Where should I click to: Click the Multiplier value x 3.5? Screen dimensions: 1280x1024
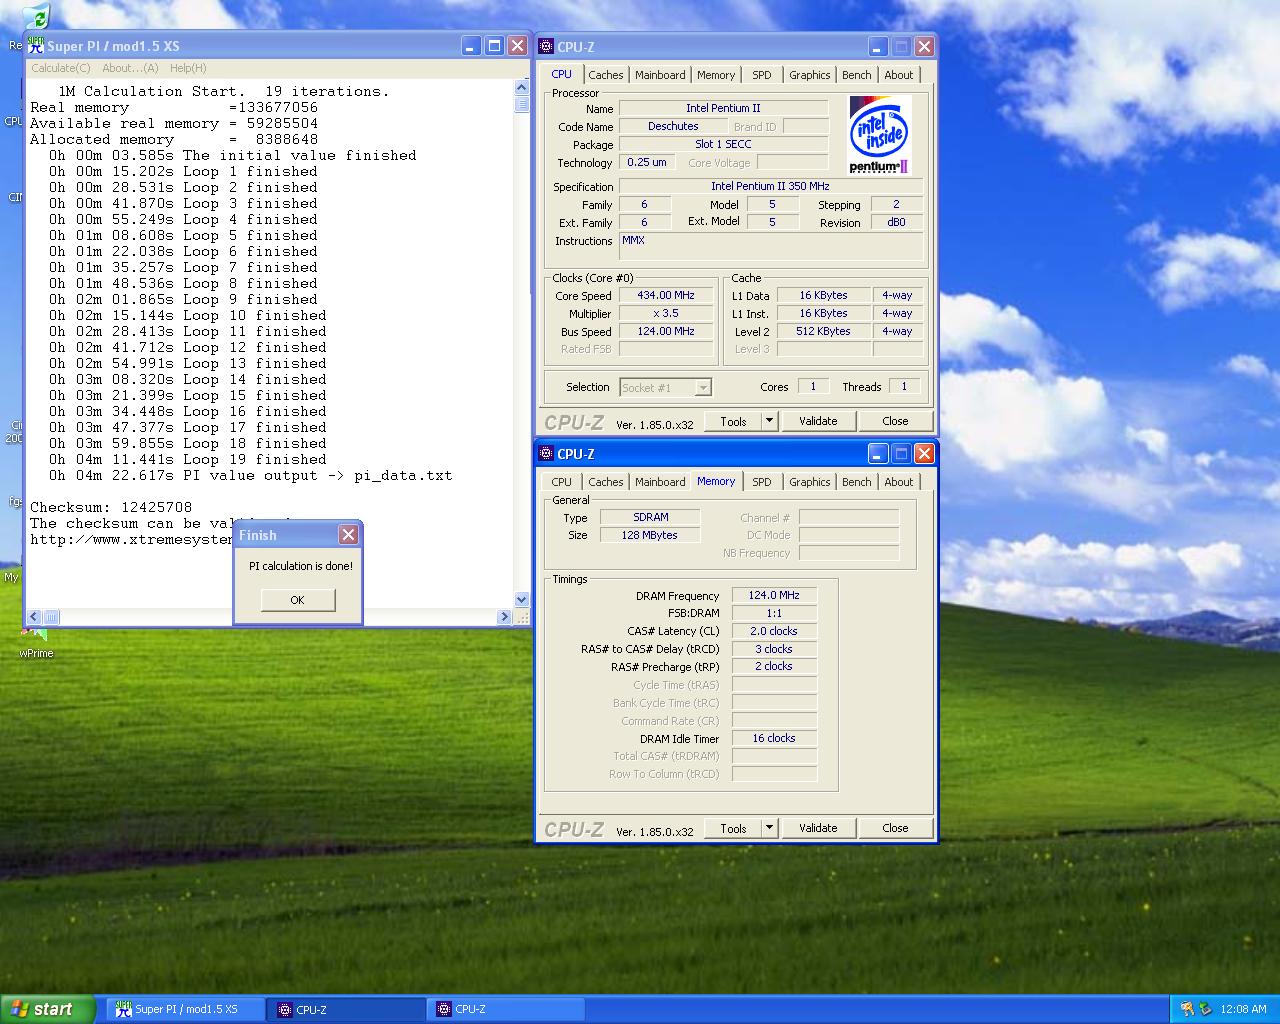coord(666,314)
